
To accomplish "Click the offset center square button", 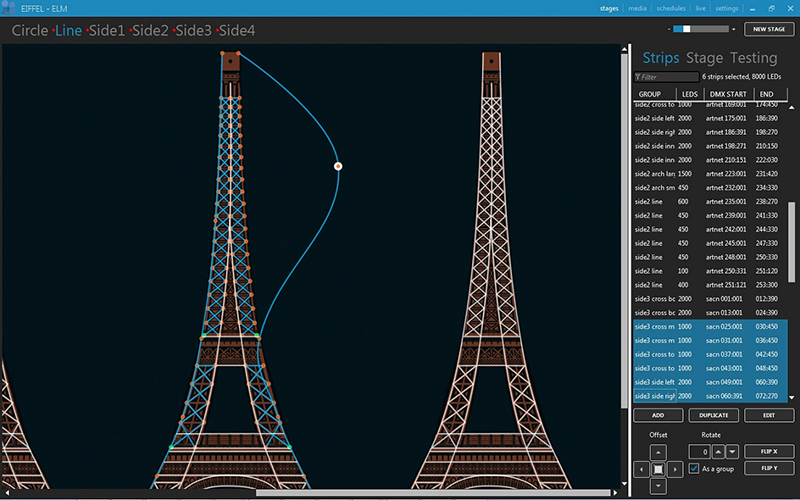I will (x=658, y=468).
